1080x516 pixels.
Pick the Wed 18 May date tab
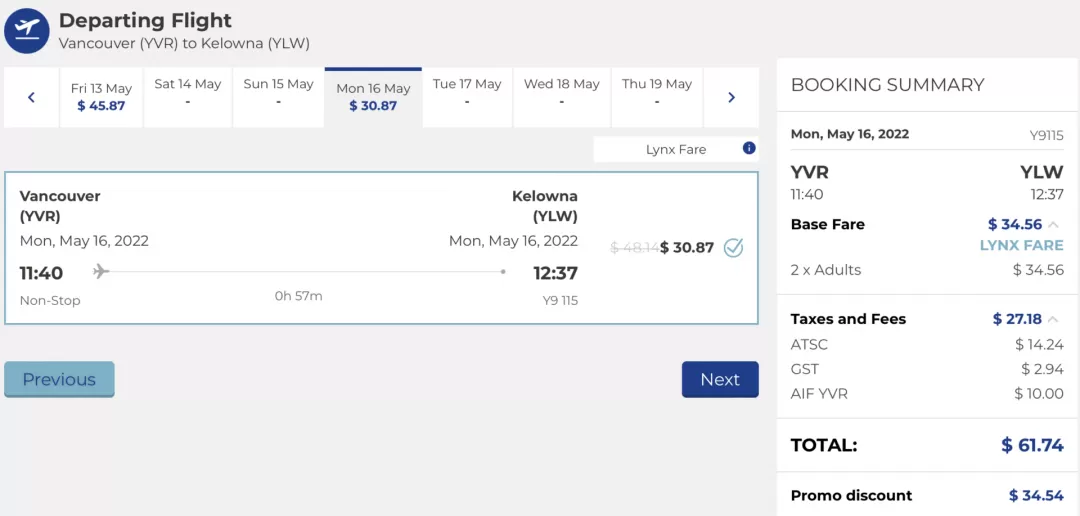(561, 98)
